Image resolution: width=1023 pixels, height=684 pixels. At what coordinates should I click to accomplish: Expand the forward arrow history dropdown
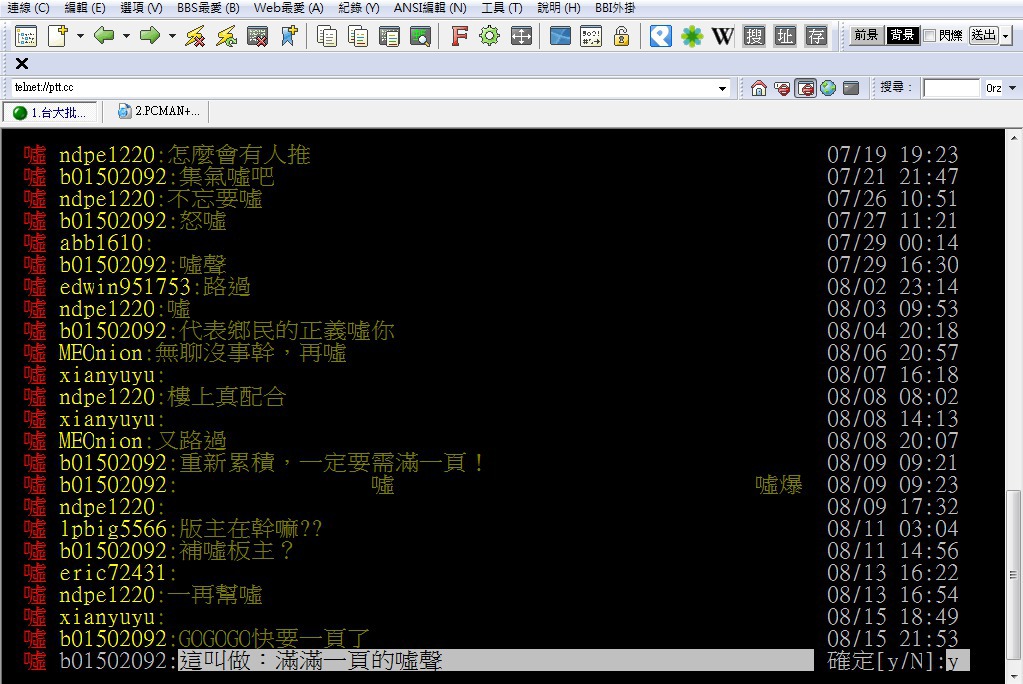172,36
